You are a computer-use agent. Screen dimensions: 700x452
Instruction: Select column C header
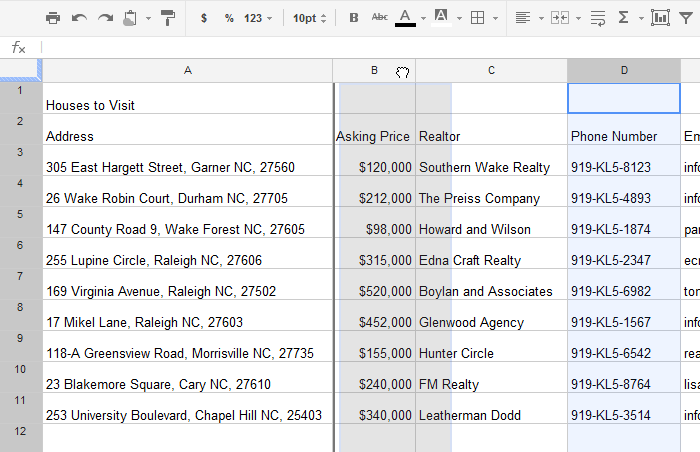click(492, 71)
